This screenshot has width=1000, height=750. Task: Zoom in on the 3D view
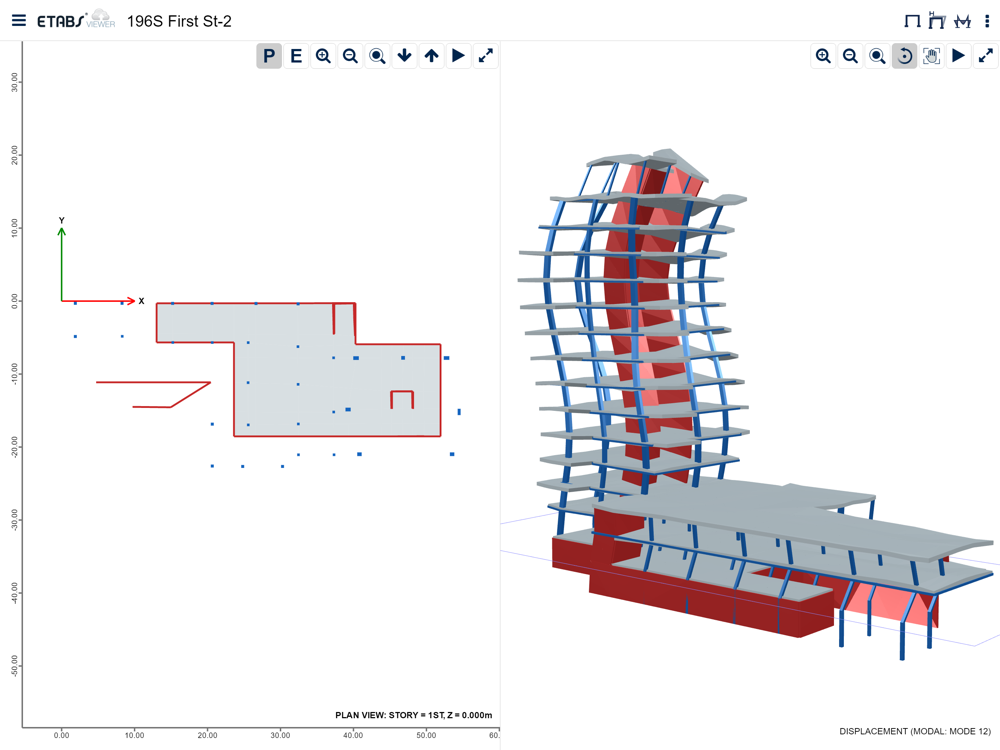click(823, 56)
